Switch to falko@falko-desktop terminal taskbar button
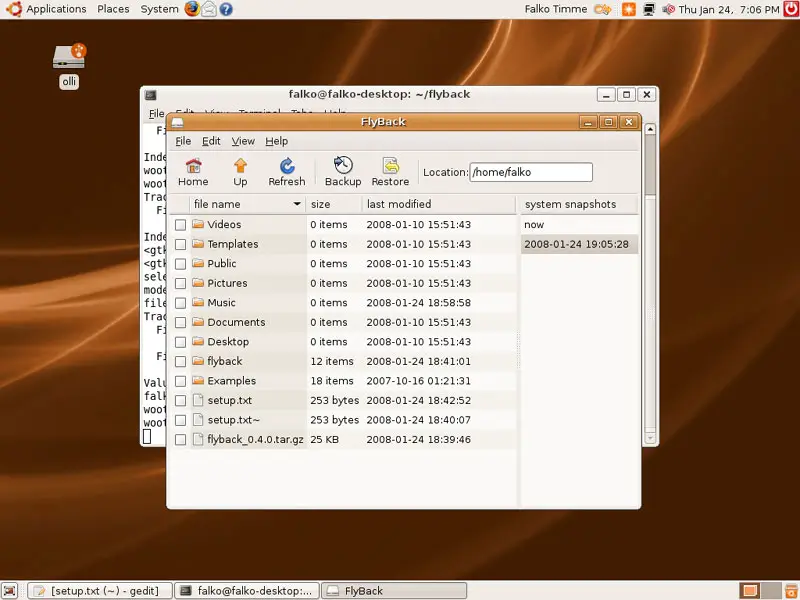Viewport: 800px width, 600px height. tap(247, 591)
